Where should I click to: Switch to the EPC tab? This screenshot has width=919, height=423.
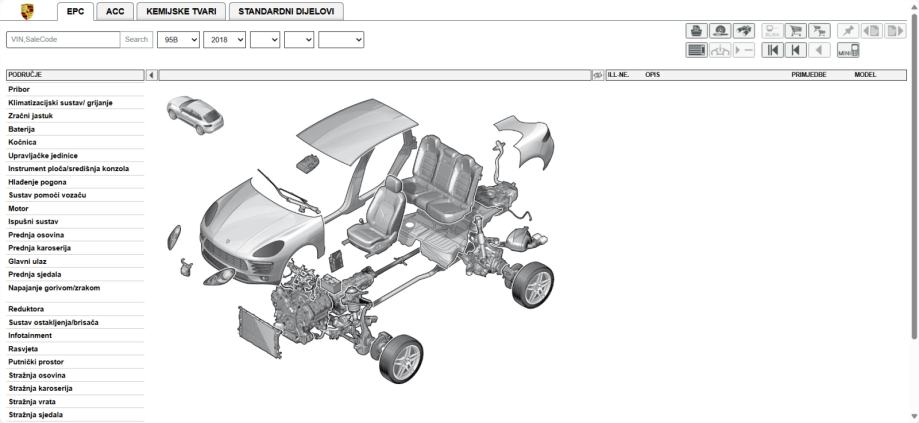coord(76,11)
